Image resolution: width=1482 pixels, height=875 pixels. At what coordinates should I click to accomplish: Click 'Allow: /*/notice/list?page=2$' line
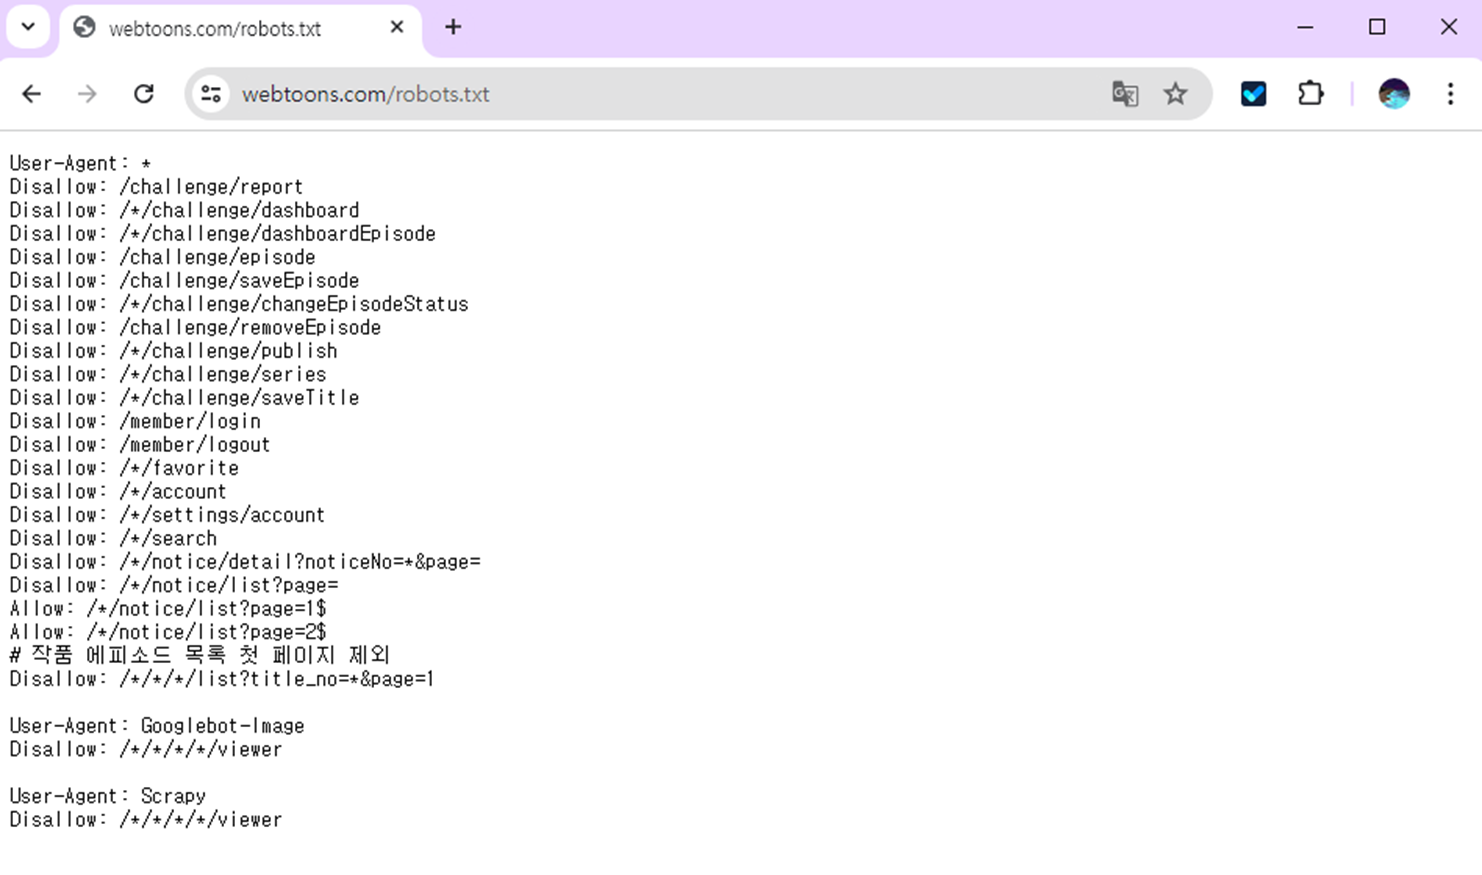[x=168, y=632]
